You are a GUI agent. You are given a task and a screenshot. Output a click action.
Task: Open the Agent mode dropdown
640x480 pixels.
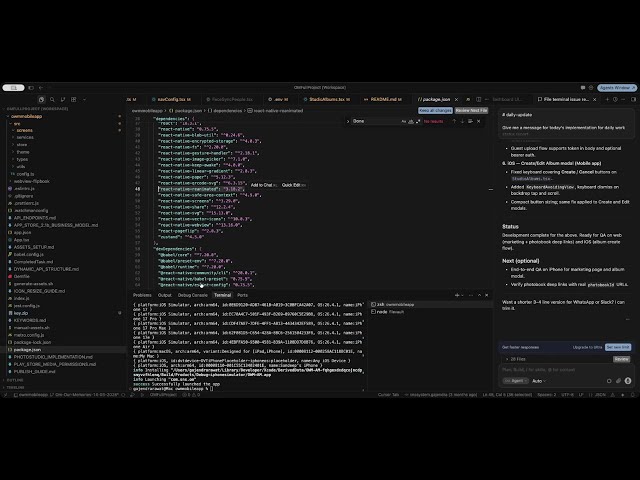point(516,381)
